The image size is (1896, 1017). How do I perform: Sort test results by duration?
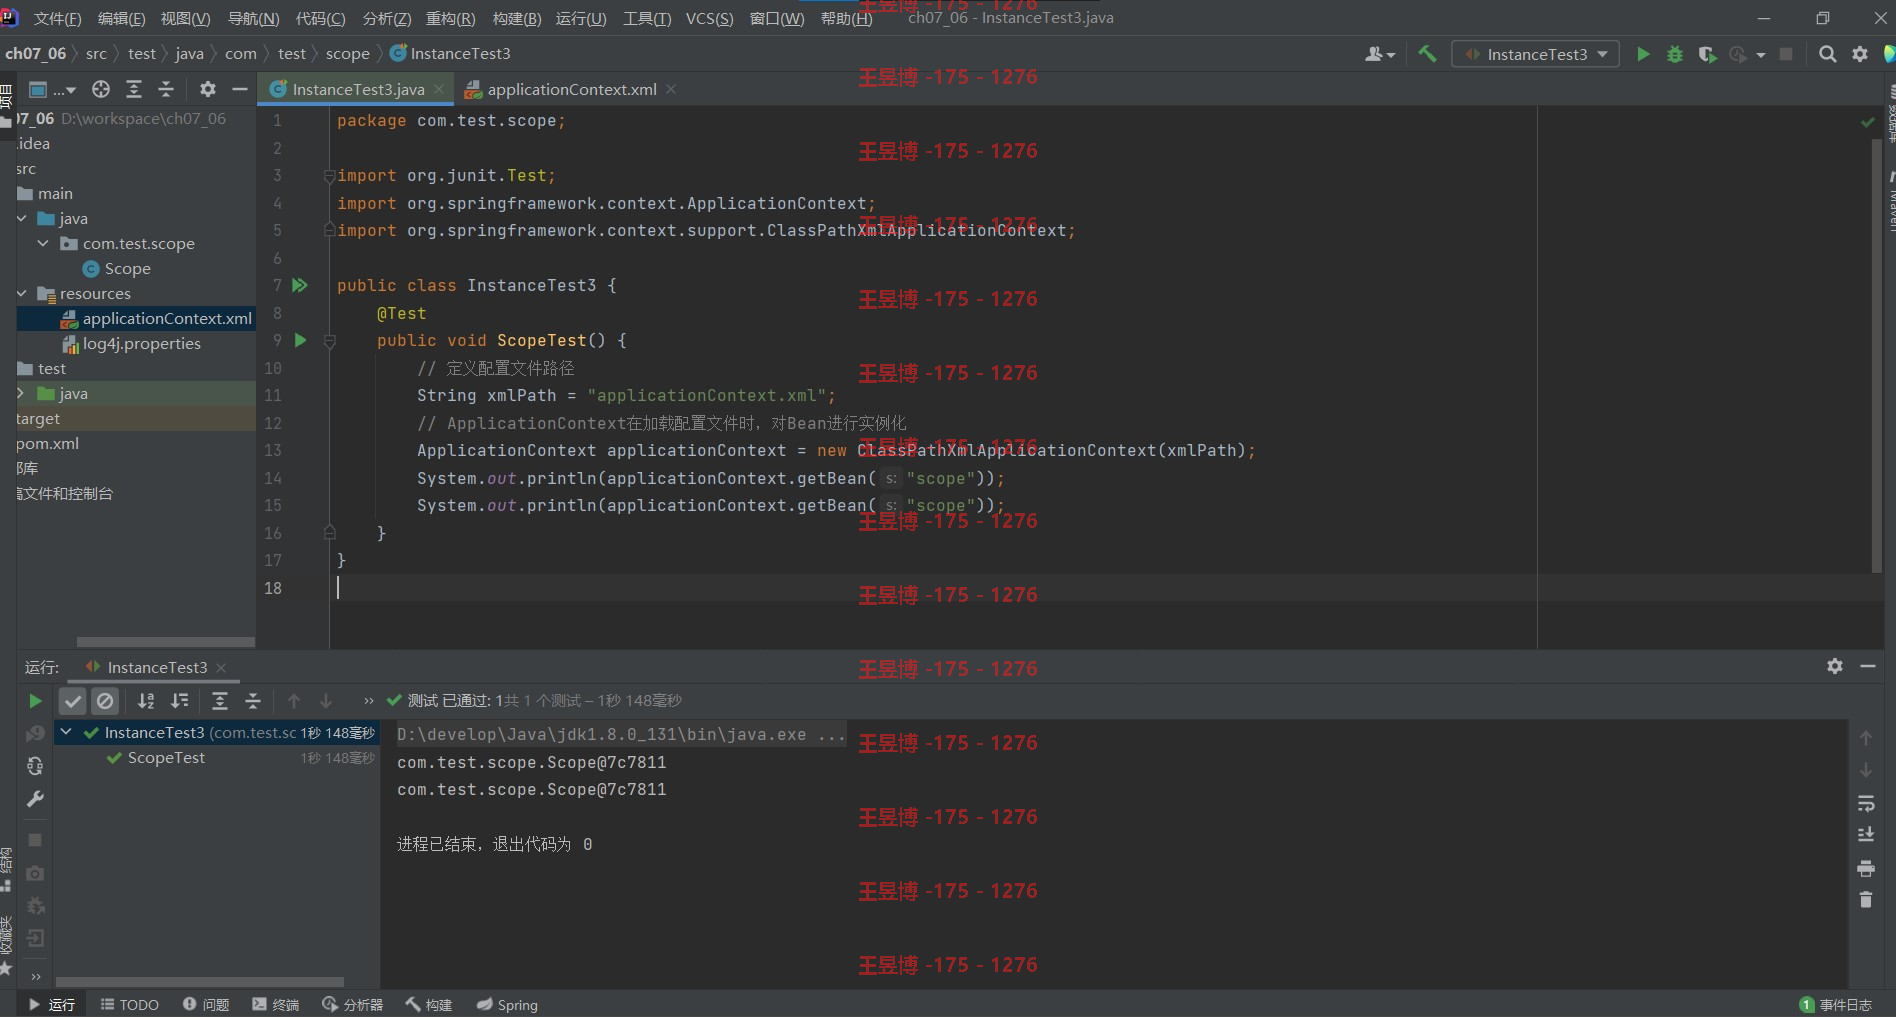pos(180,701)
